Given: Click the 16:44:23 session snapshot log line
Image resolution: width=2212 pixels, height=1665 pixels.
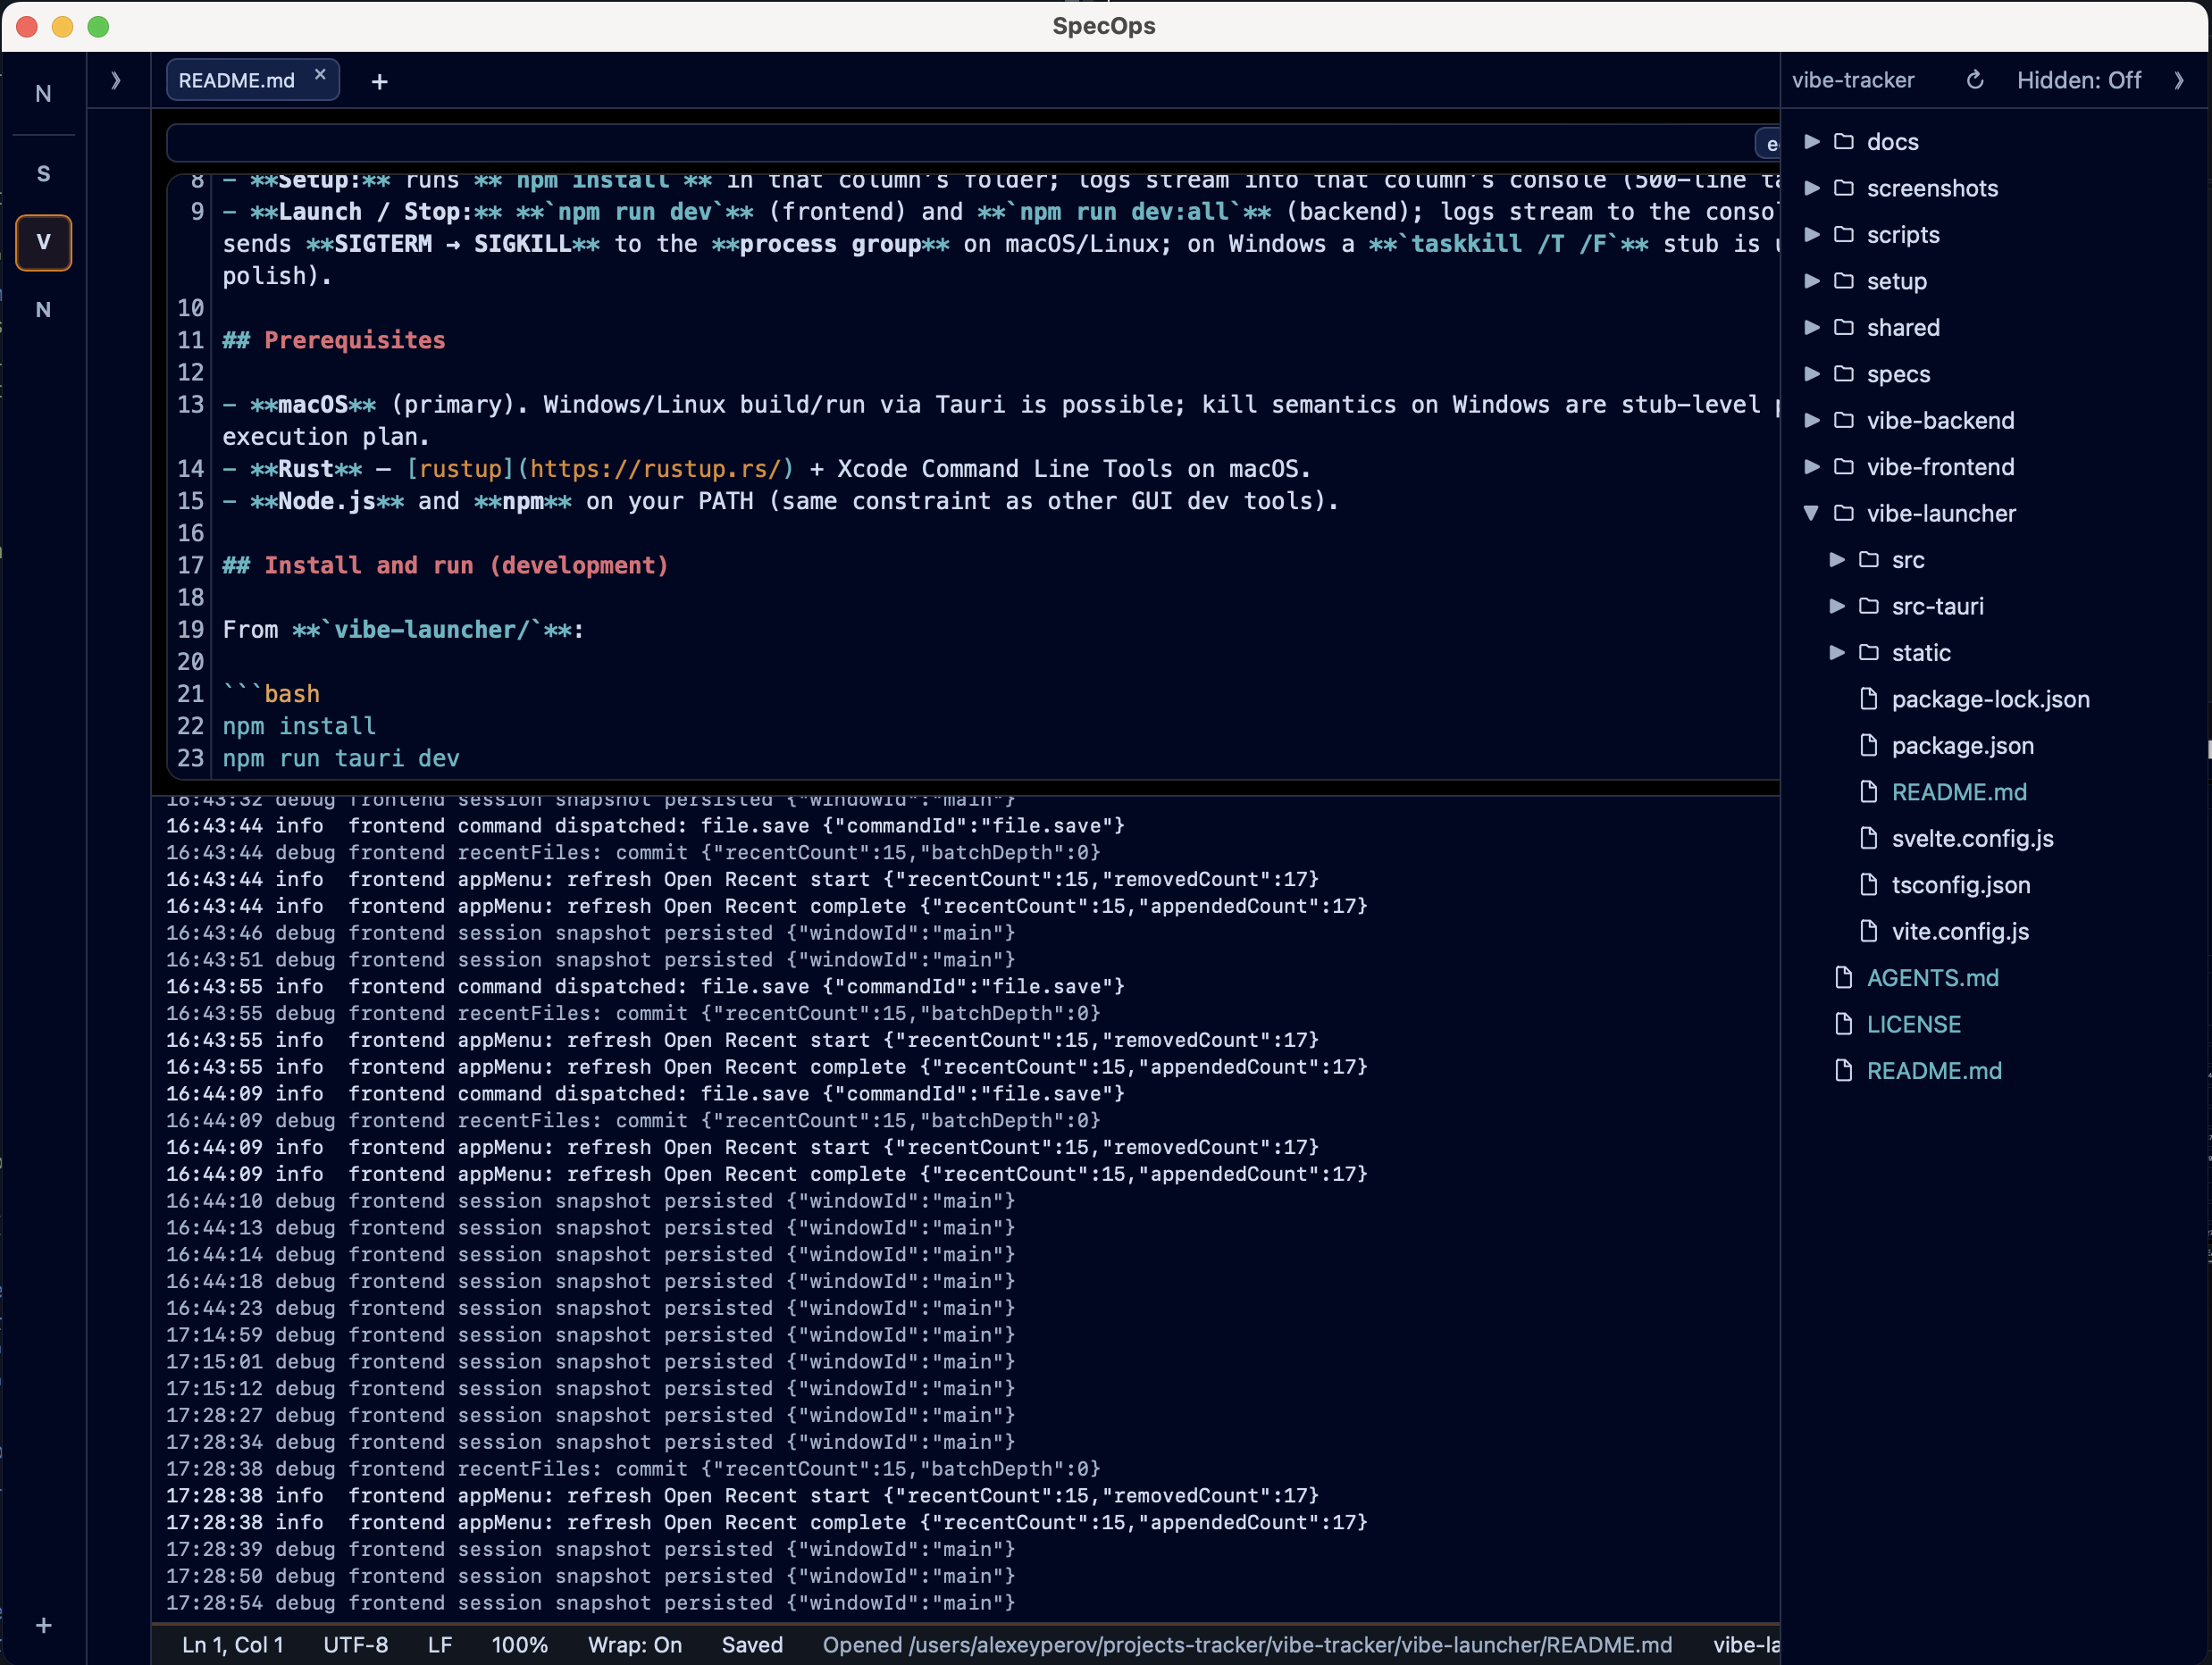Looking at the screenshot, I should coord(590,1308).
